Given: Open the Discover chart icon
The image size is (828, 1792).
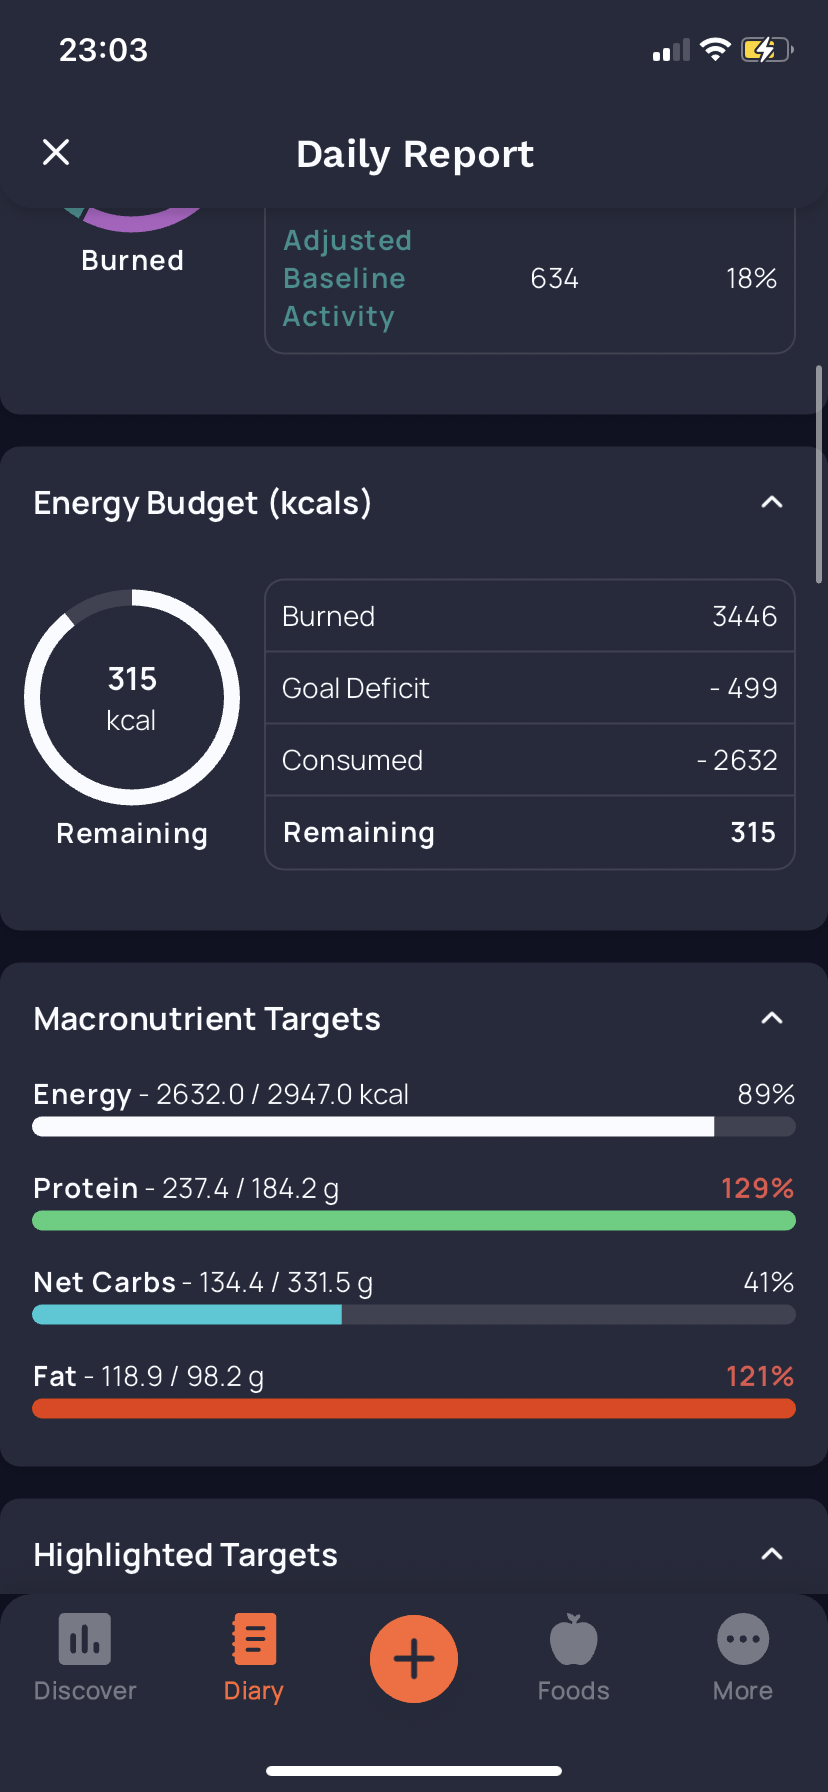Looking at the screenshot, I should click(85, 1639).
